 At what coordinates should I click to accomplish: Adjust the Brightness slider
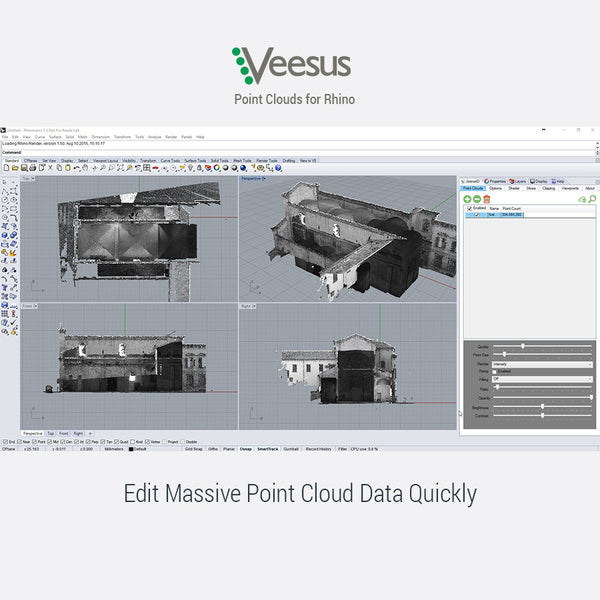pyautogui.click(x=543, y=405)
